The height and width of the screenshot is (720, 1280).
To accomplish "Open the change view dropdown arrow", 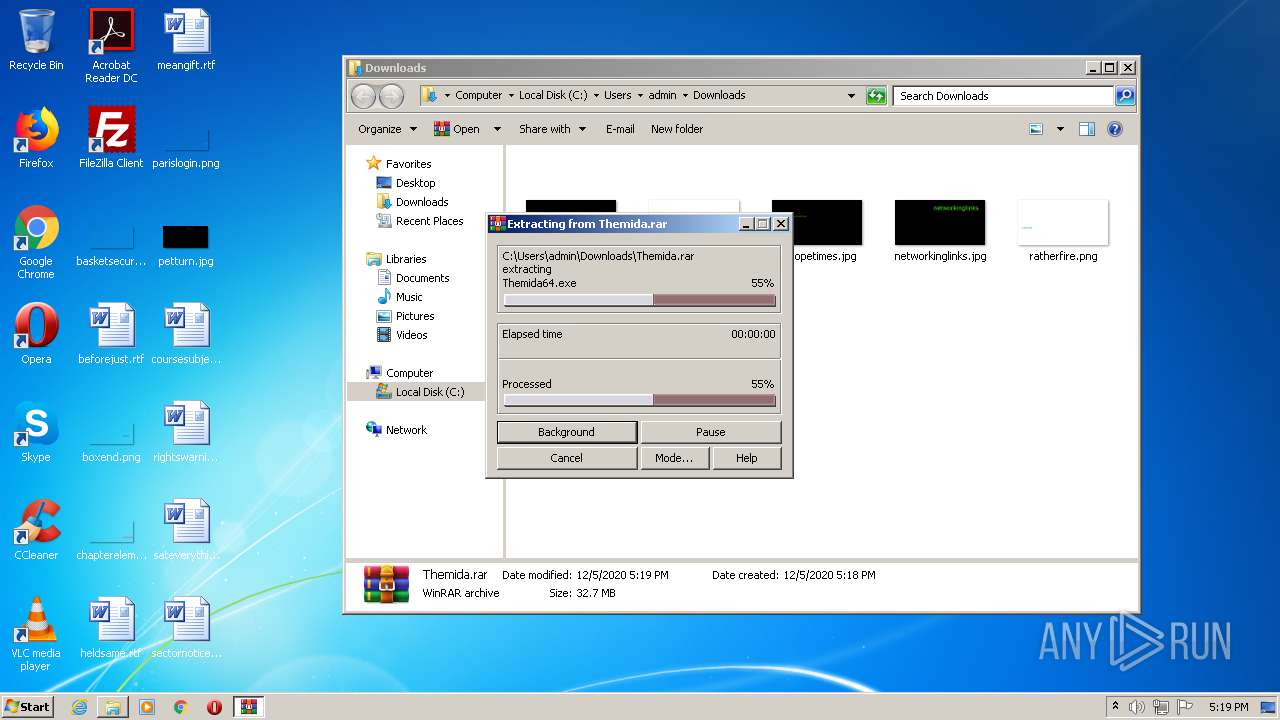I will (1060, 129).
